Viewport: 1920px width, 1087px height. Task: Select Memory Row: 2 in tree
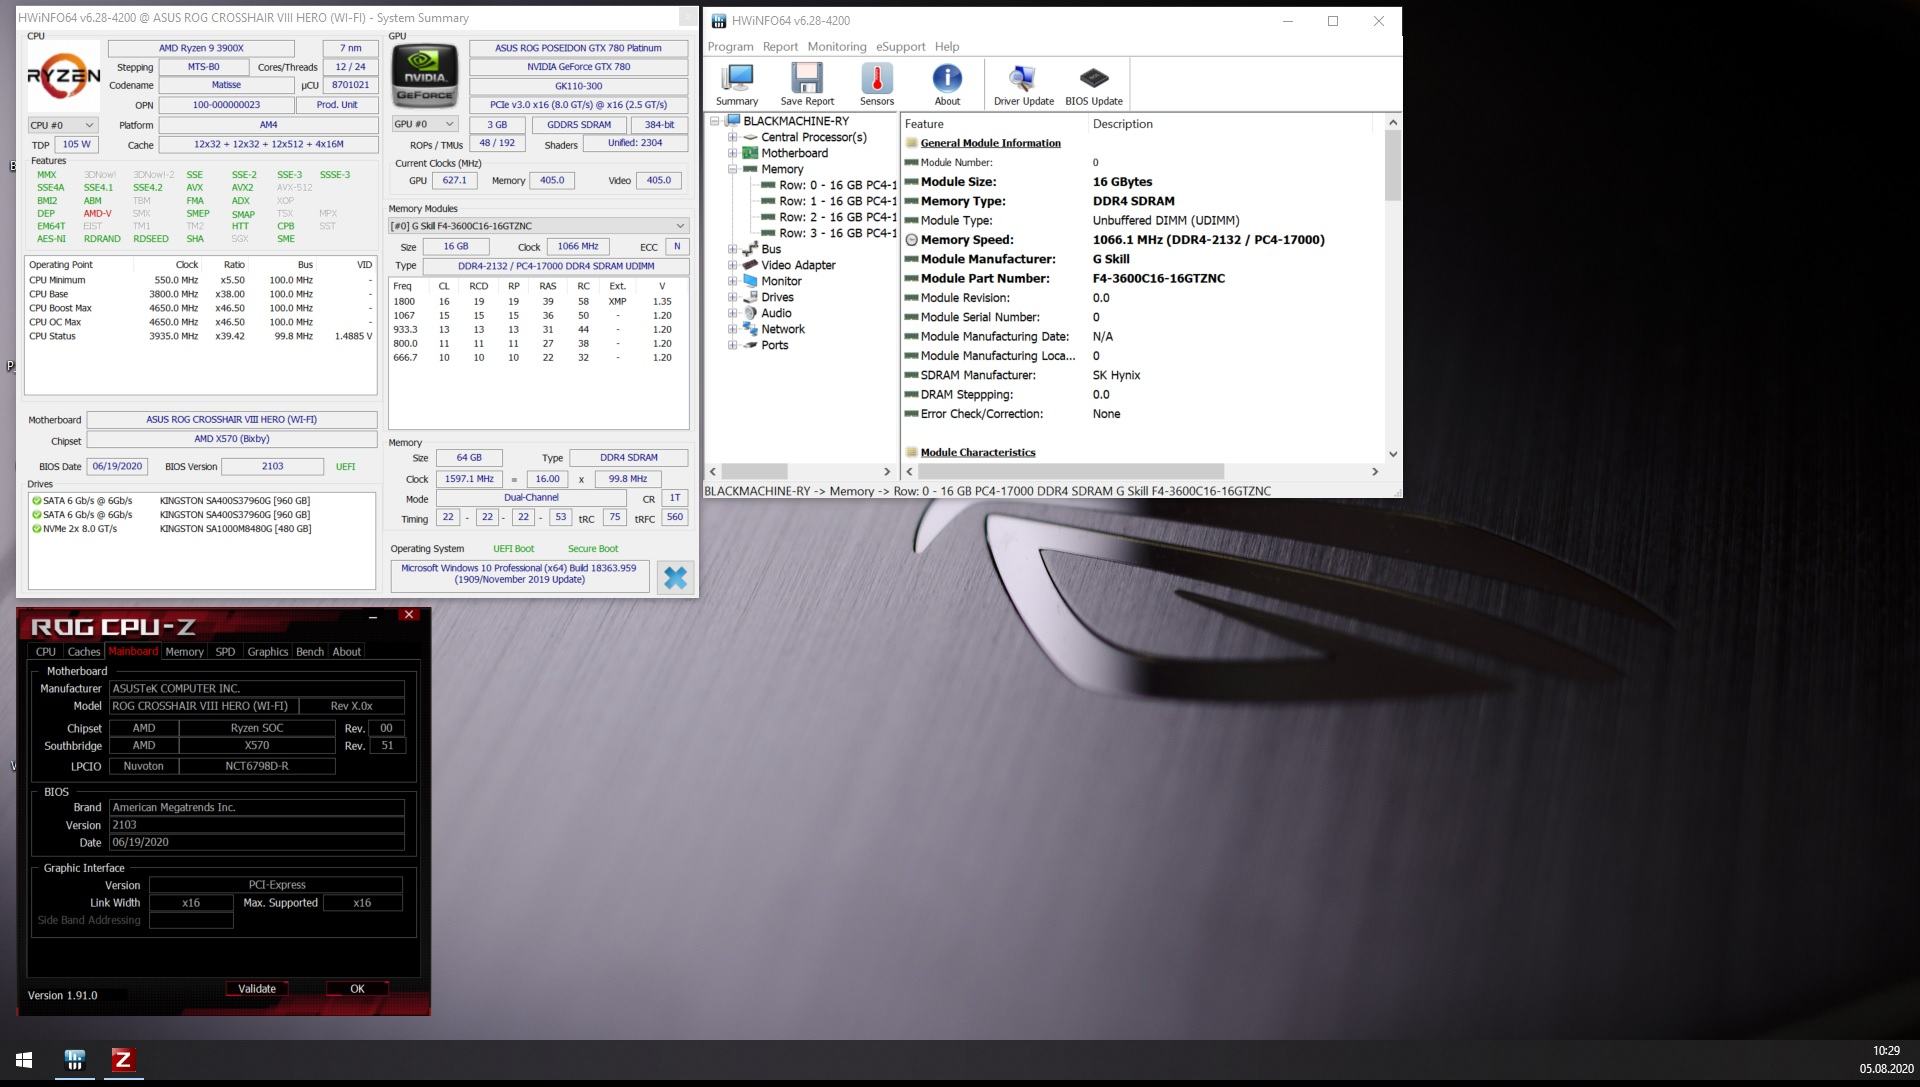(837, 217)
